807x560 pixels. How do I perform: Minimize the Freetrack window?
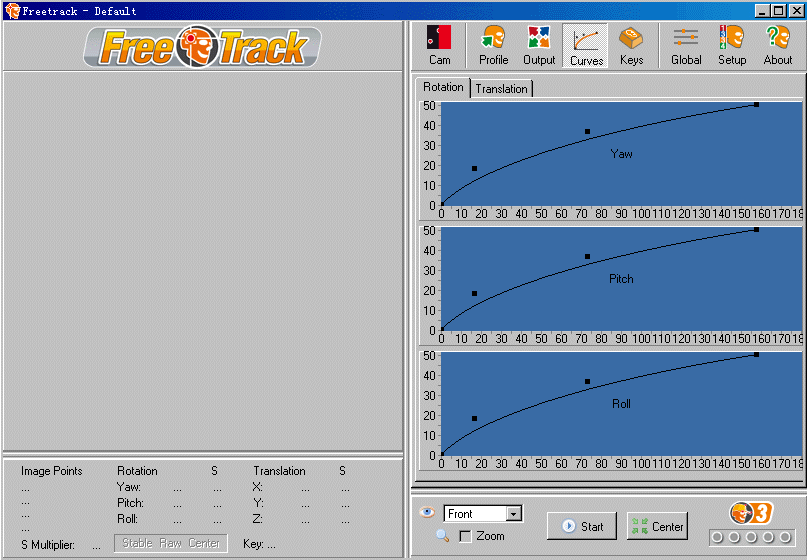click(763, 11)
